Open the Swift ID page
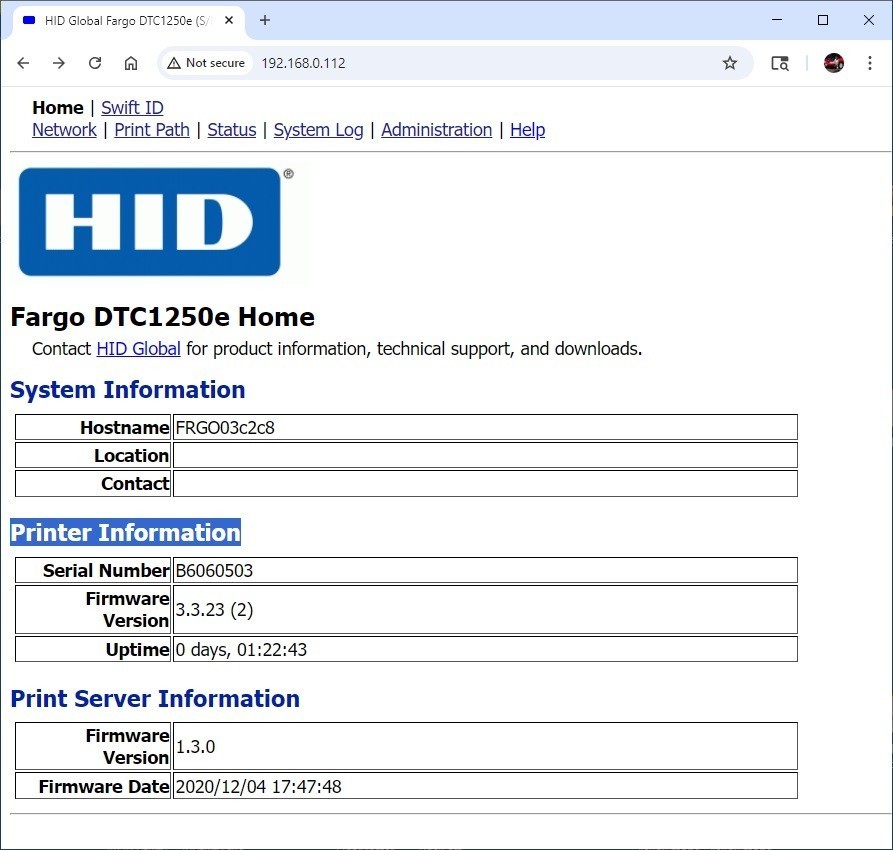 132,108
